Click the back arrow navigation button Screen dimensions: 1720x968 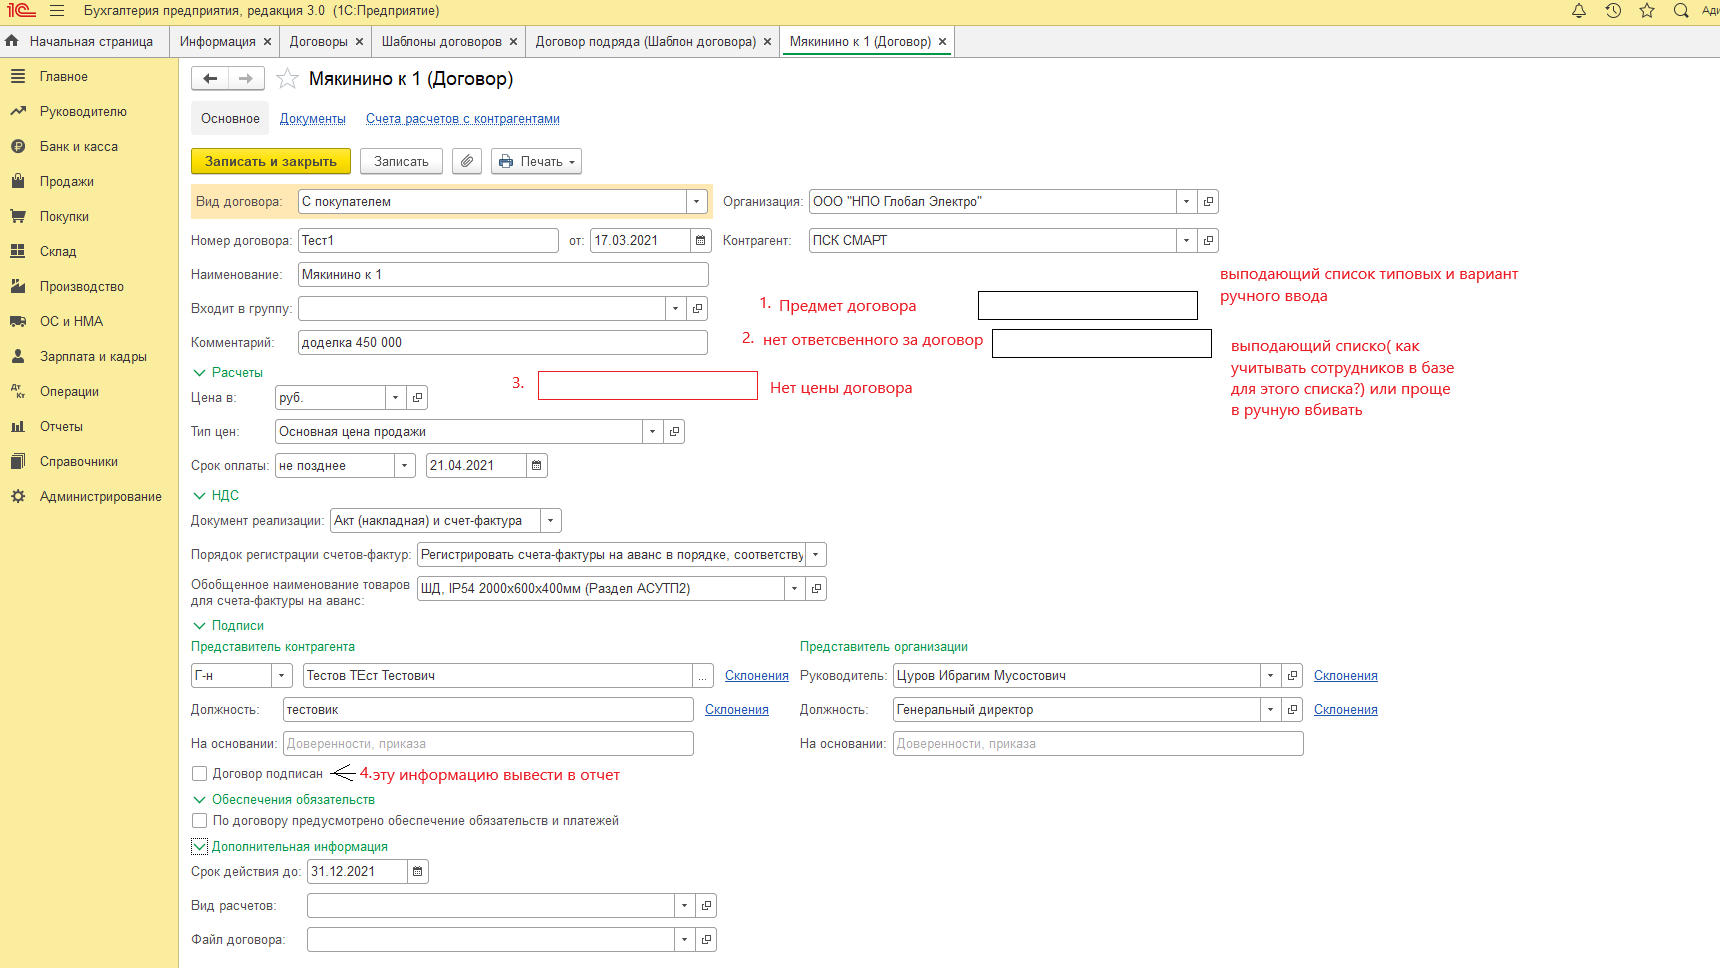(210, 79)
